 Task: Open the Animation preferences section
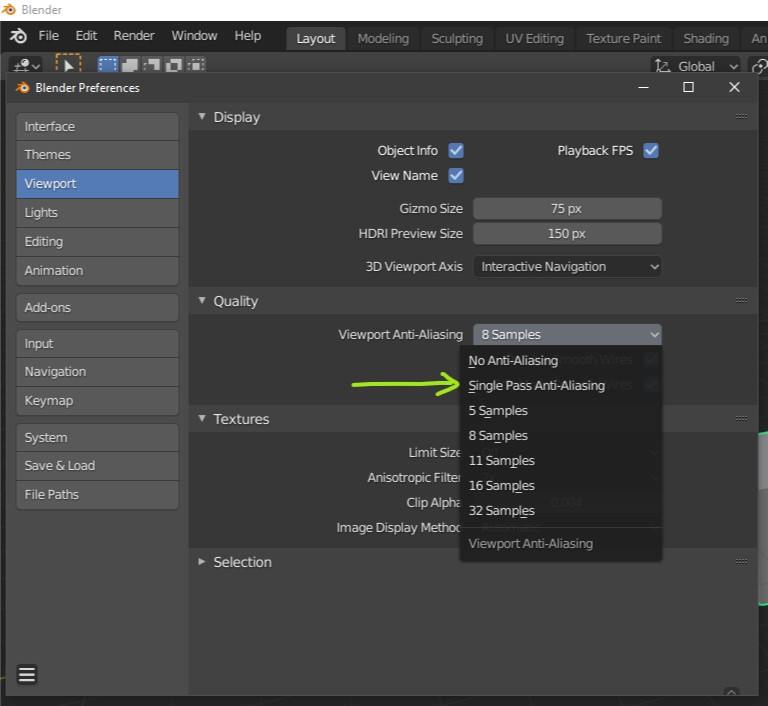97,270
